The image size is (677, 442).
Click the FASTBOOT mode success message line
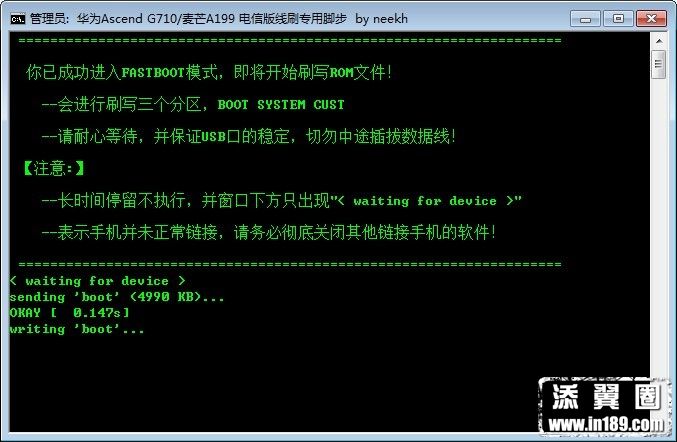tap(209, 72)
